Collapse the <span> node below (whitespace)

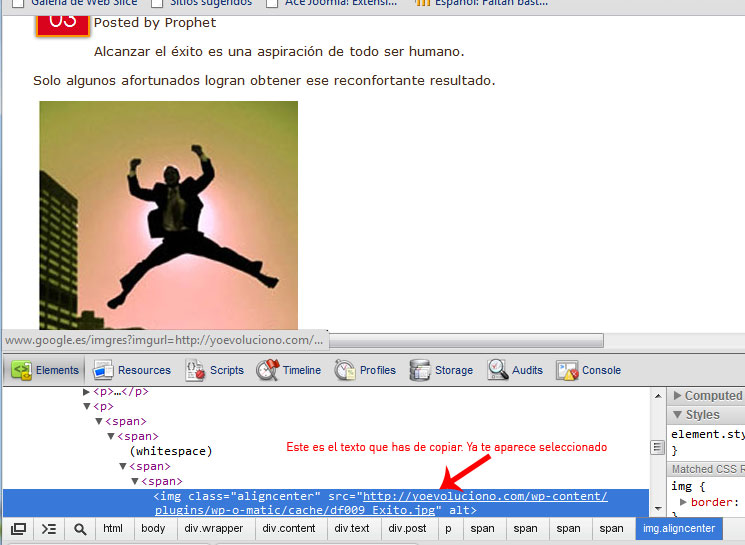123,467
